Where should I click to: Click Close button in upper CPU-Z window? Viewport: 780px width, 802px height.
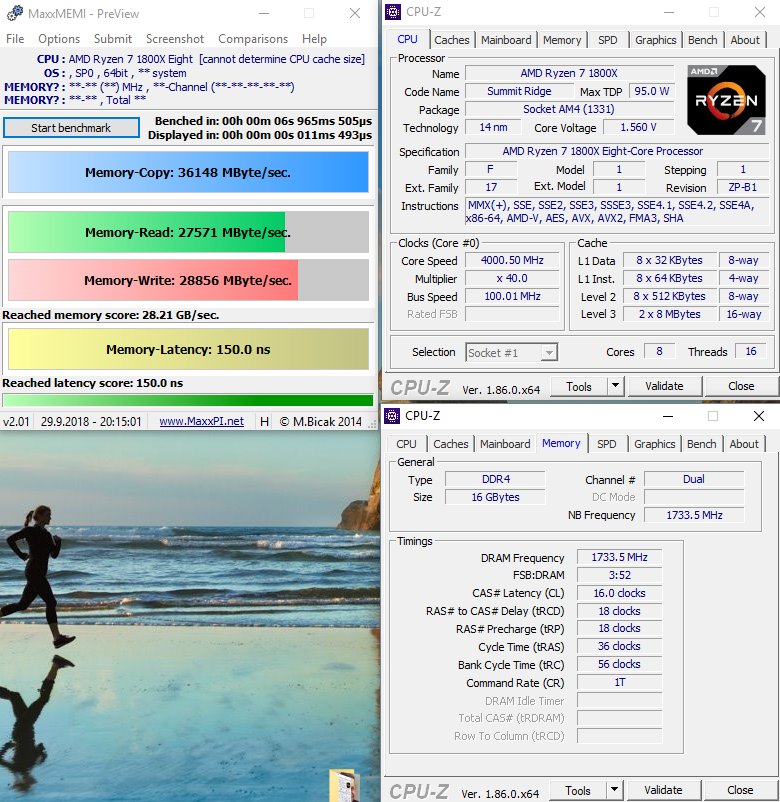(x=741, y=386)
